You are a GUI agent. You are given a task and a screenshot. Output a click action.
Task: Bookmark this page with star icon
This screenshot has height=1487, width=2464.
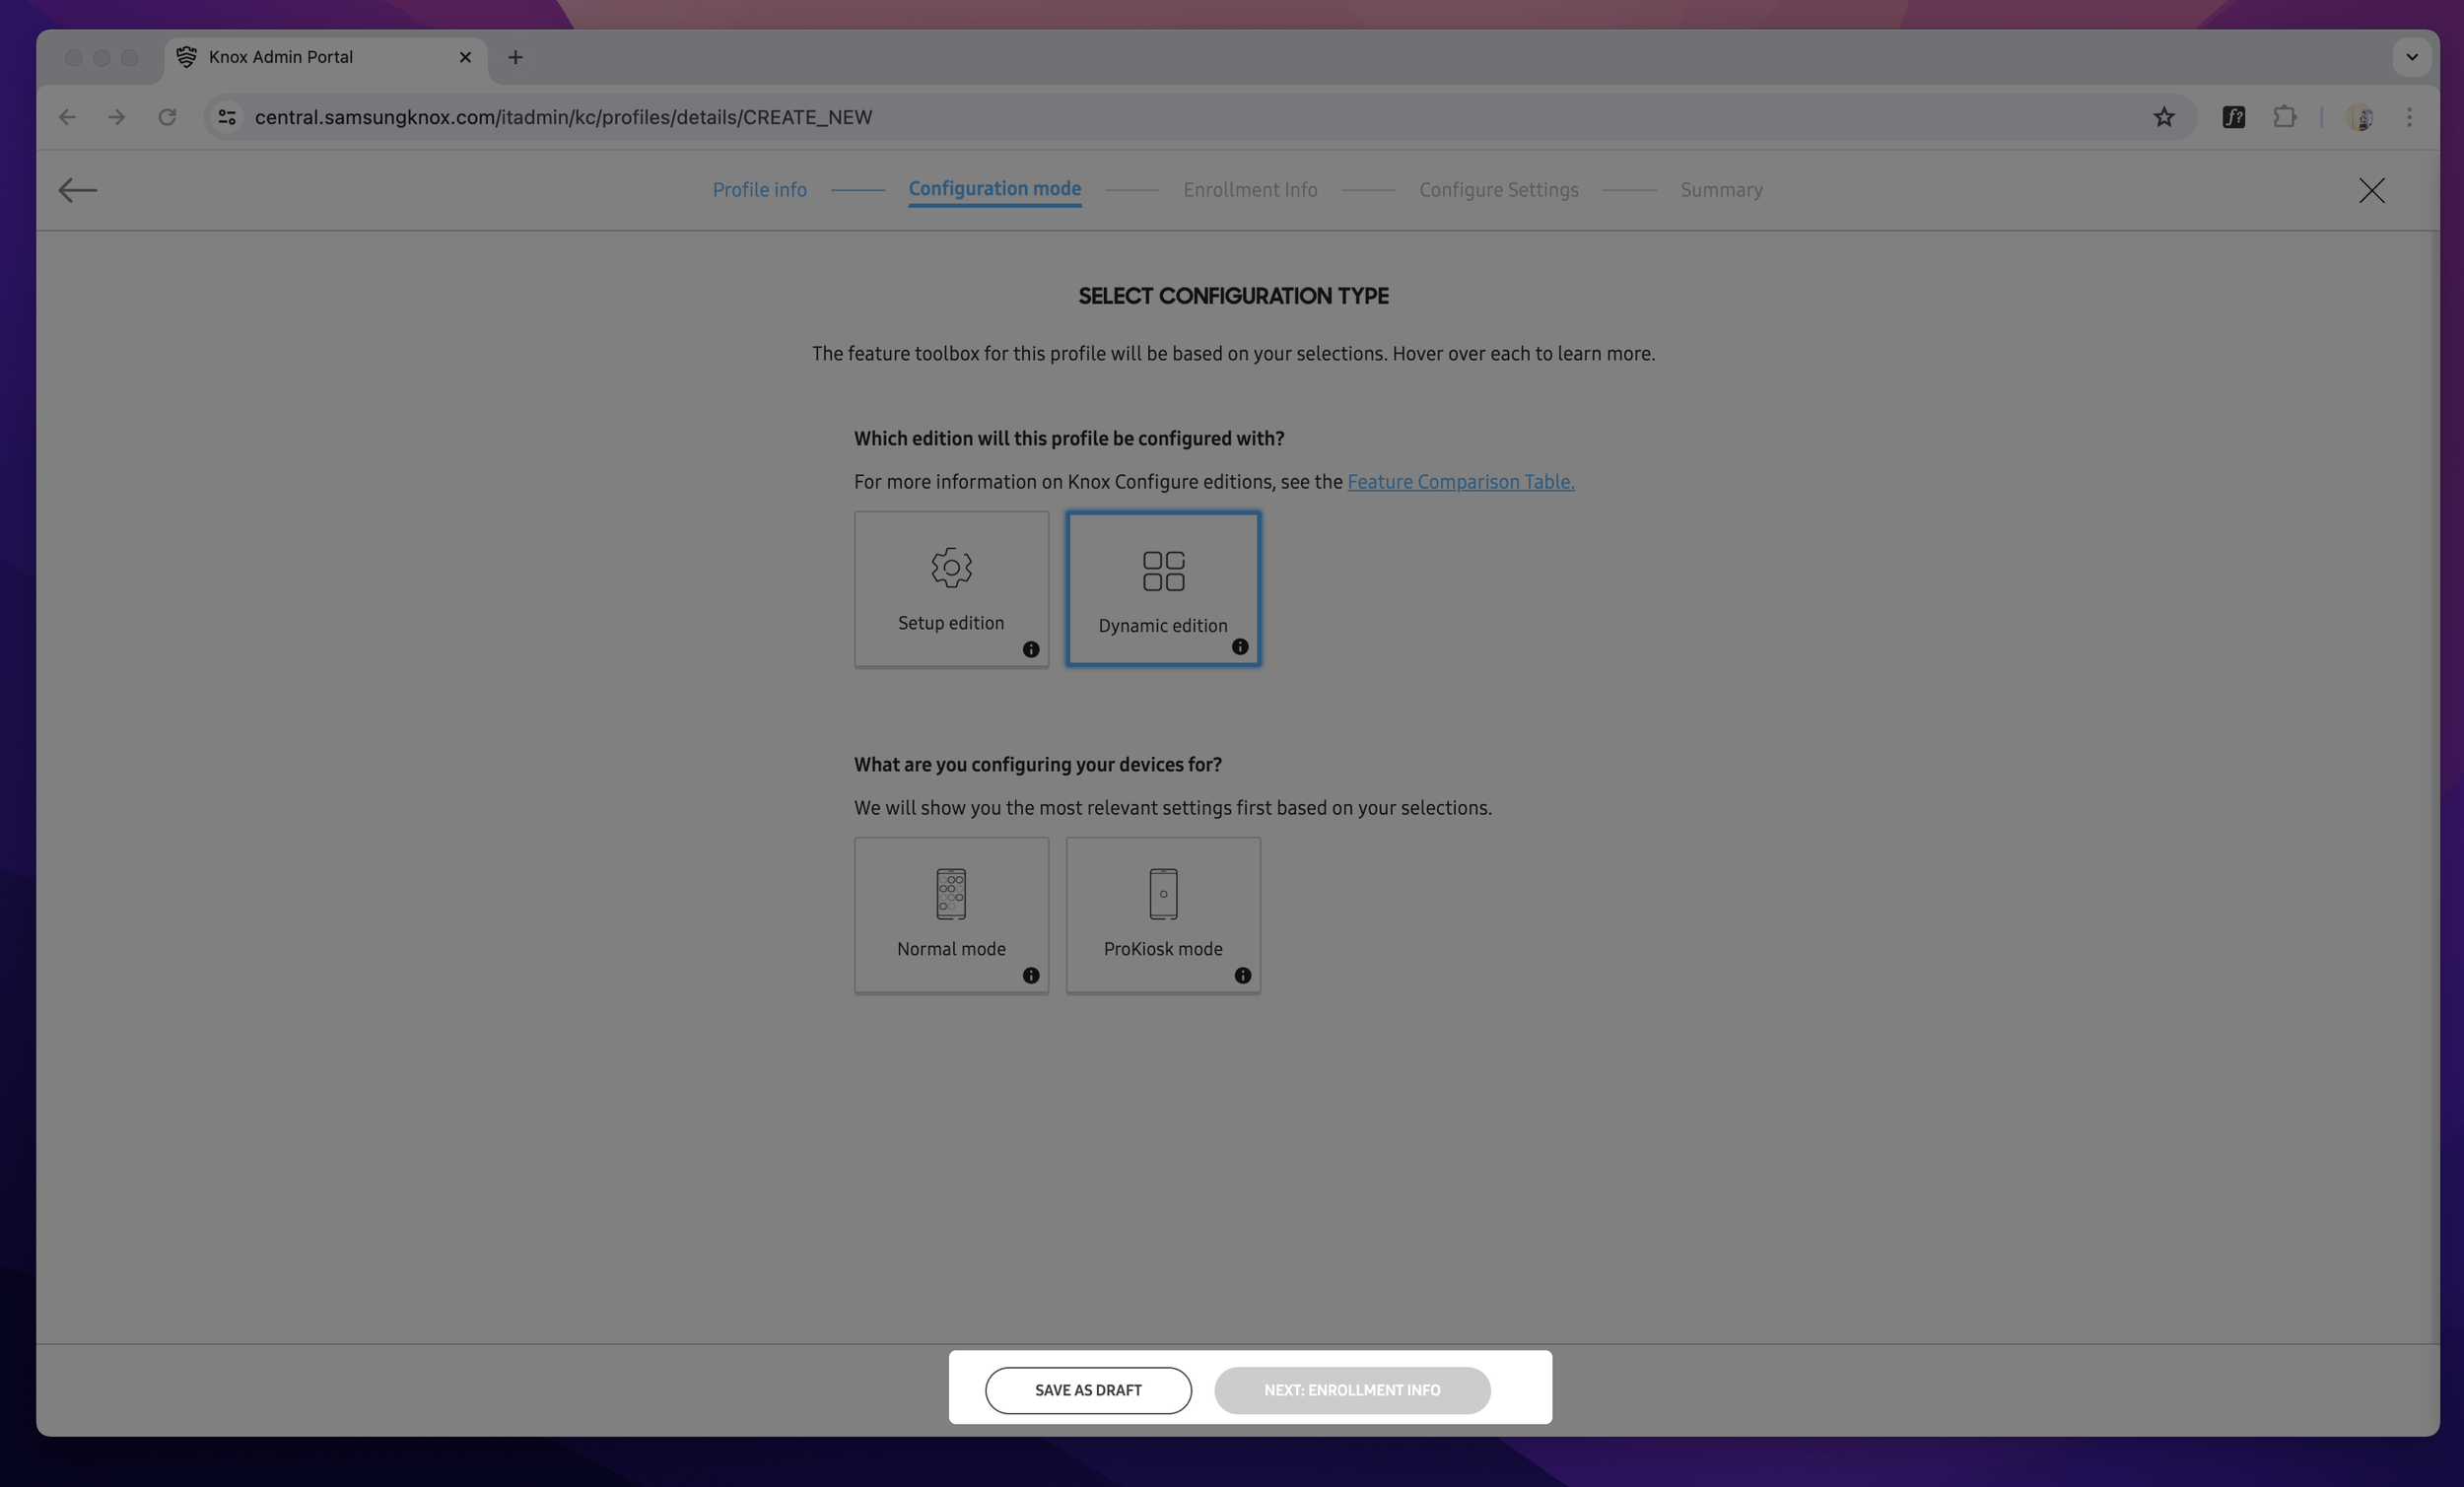click(2163, 117)
